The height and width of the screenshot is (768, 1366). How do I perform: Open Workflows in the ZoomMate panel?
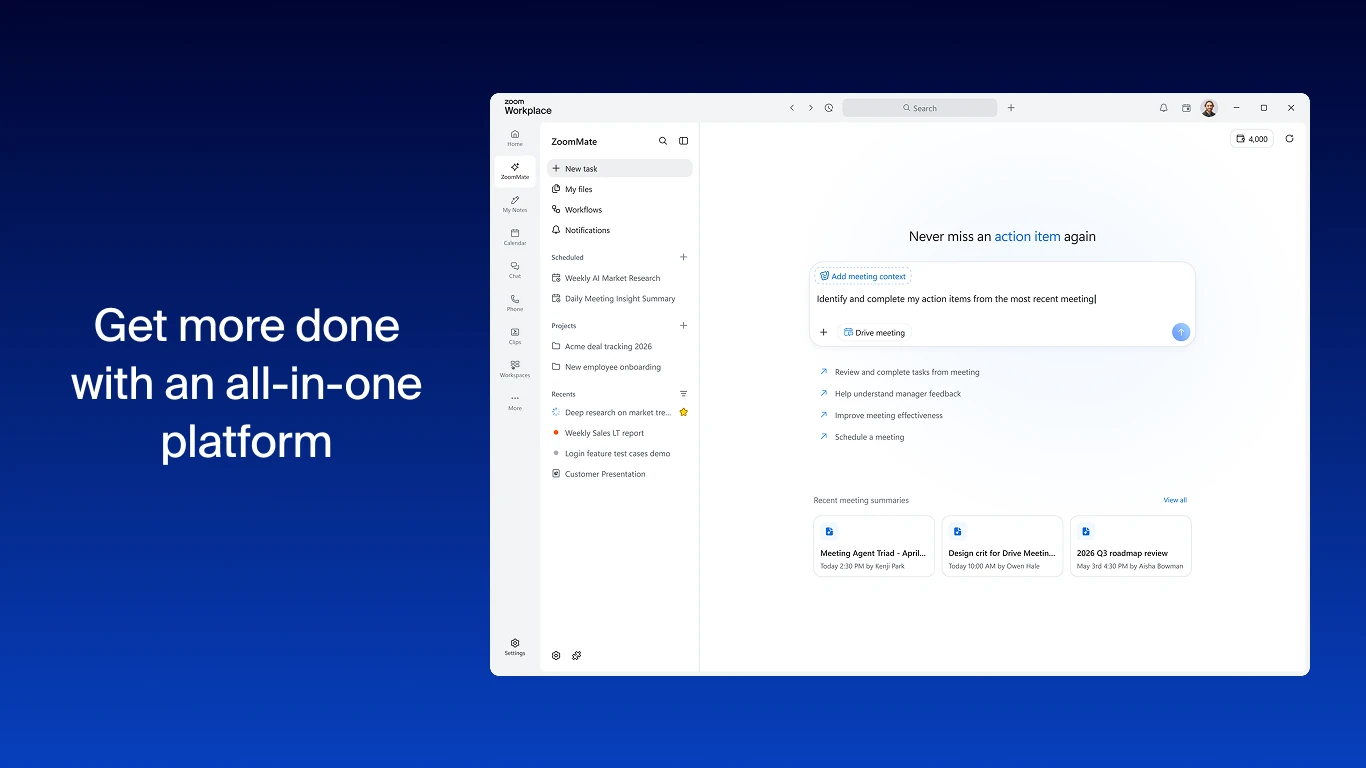620,210
